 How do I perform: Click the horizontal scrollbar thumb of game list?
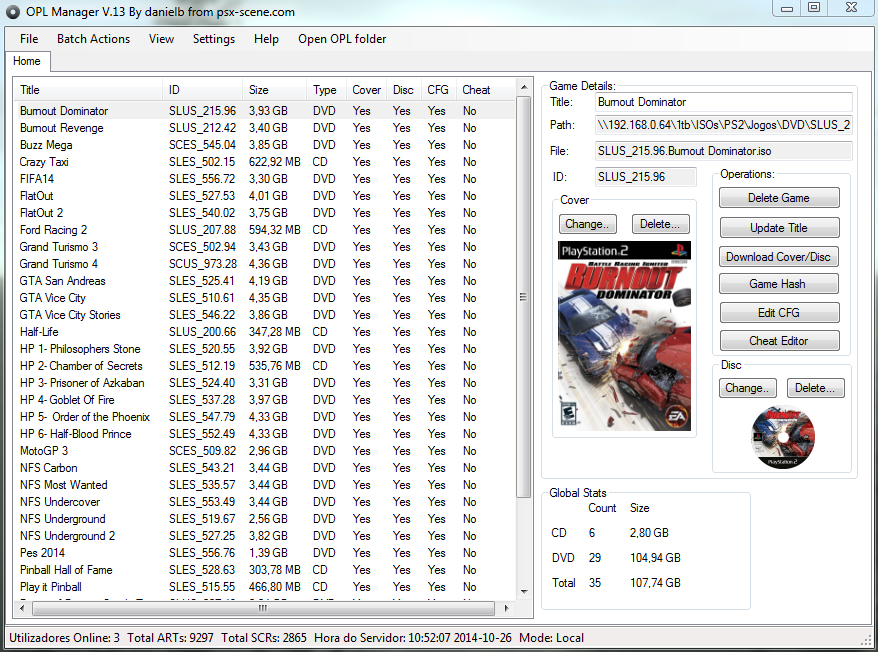(263, 608)
